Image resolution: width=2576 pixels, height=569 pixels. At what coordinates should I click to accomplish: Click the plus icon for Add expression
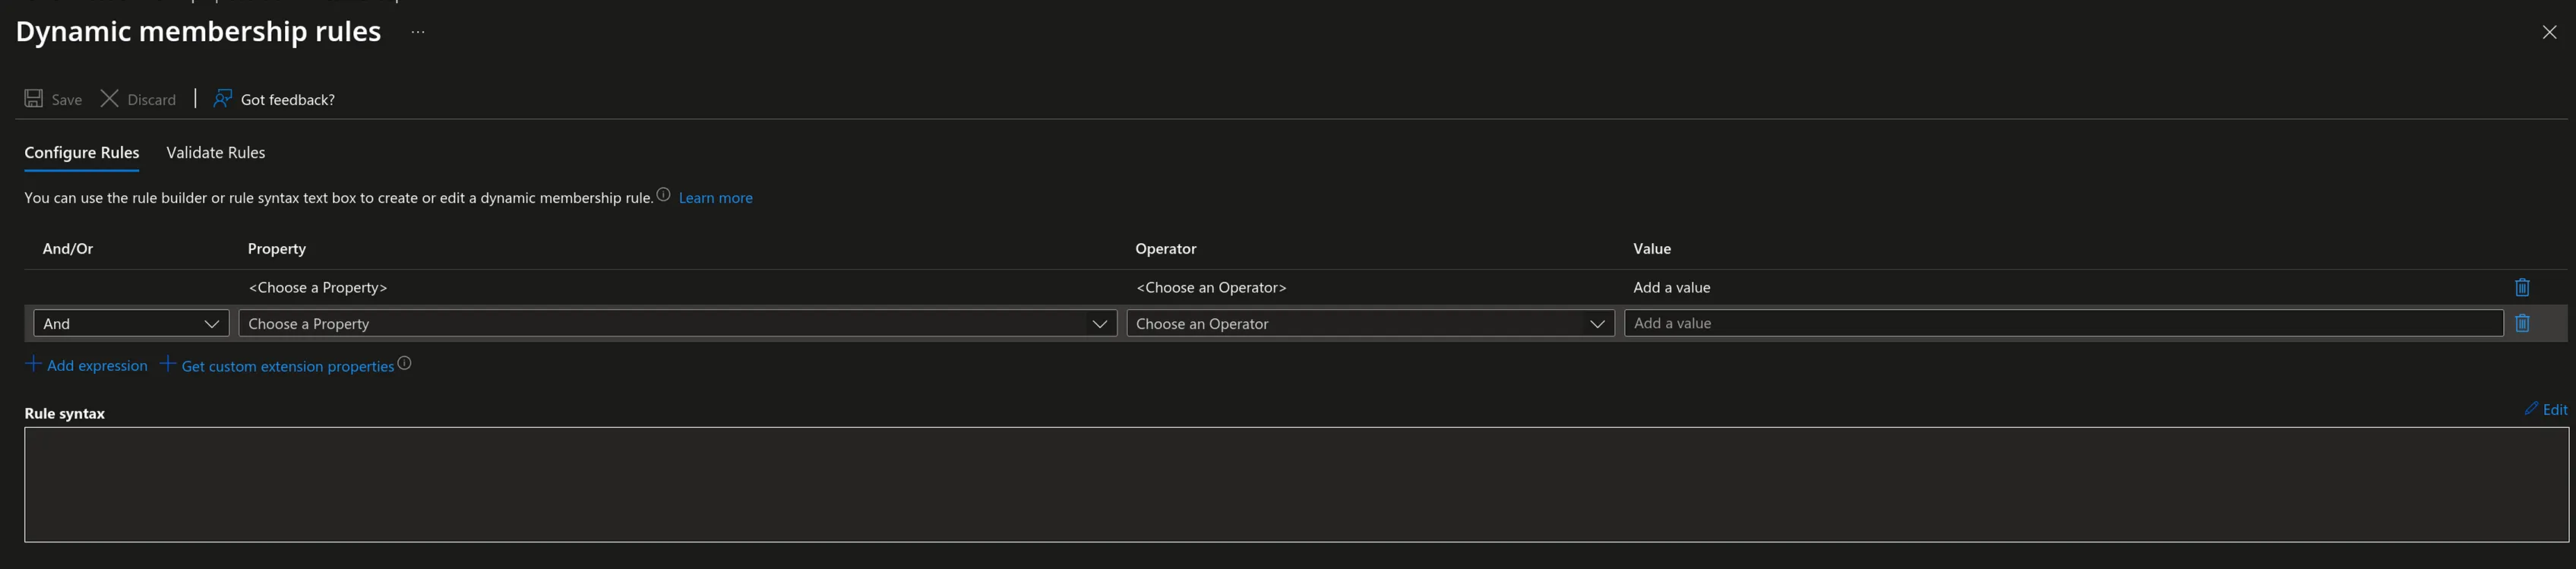point(33,364)
